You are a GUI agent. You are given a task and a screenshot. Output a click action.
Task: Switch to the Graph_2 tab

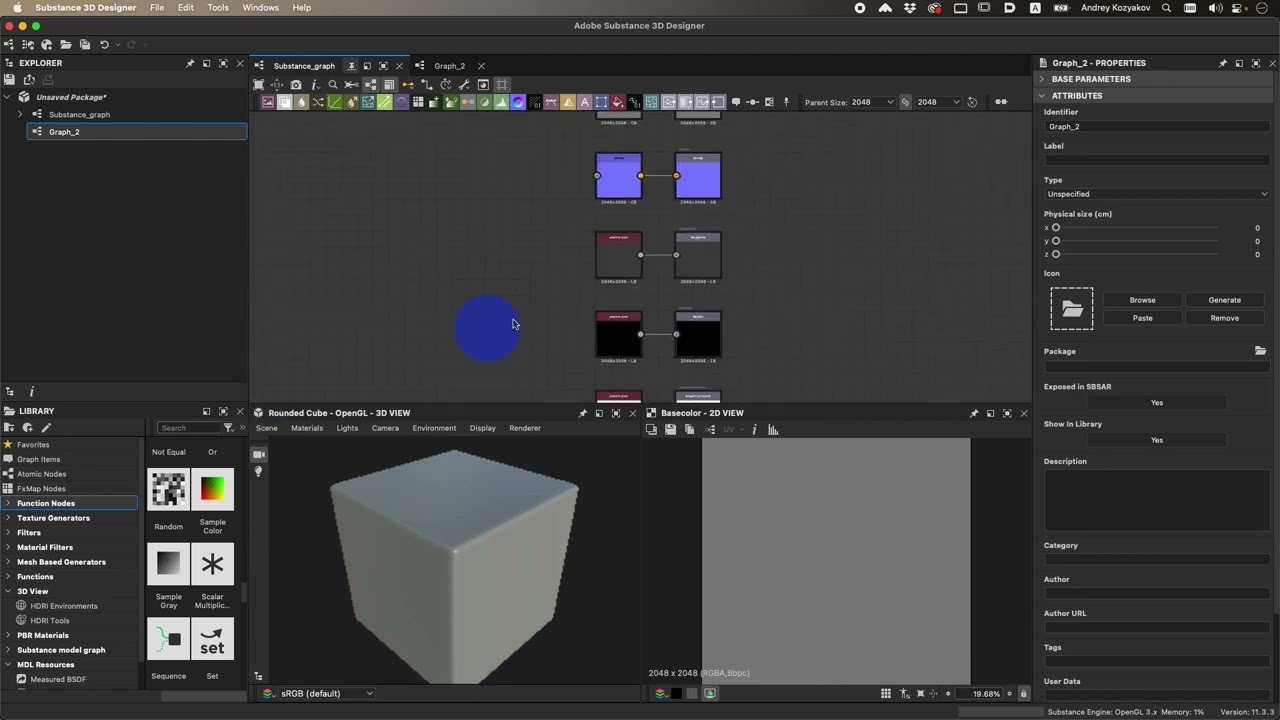pyautogui.click(x=449, y=66)
